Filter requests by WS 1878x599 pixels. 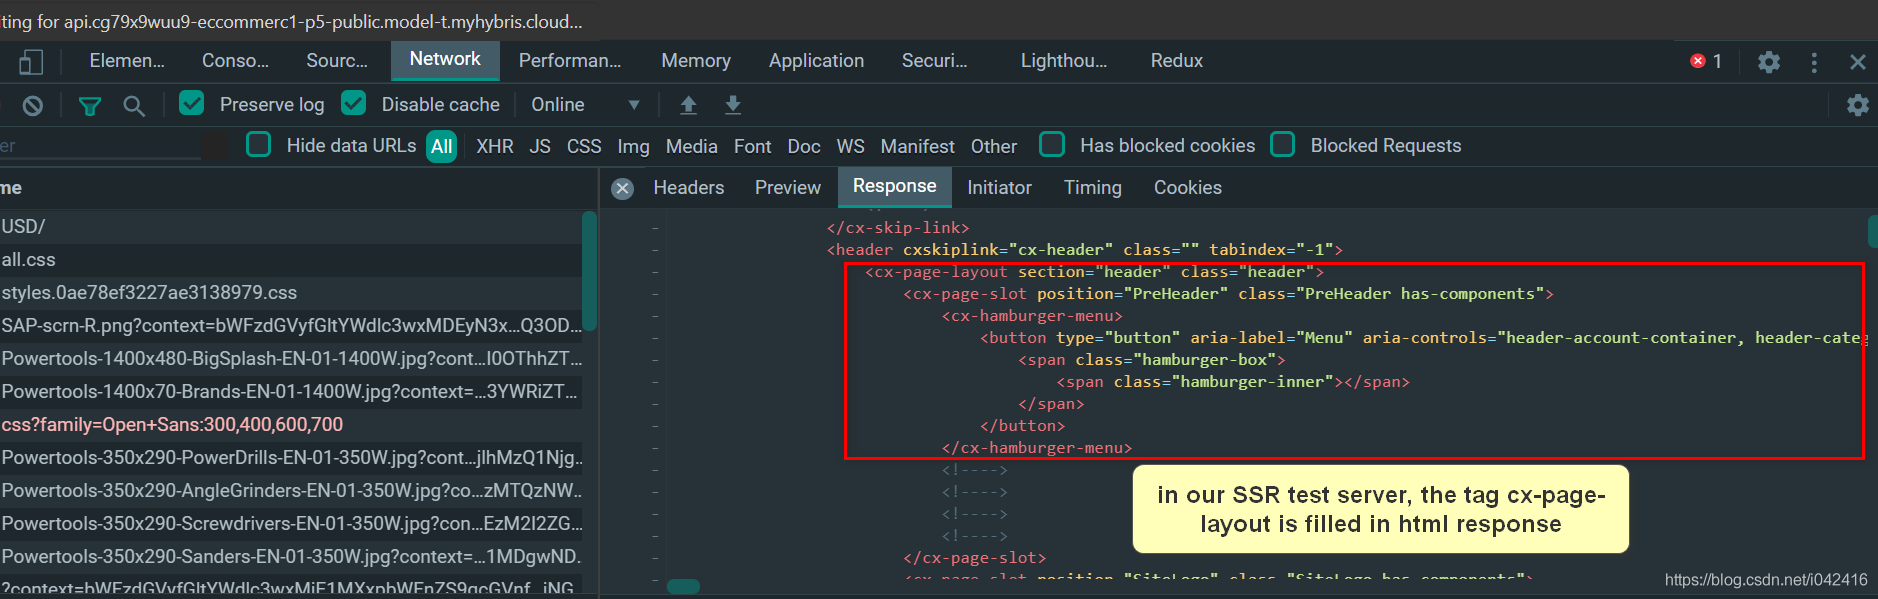[850, 147]
